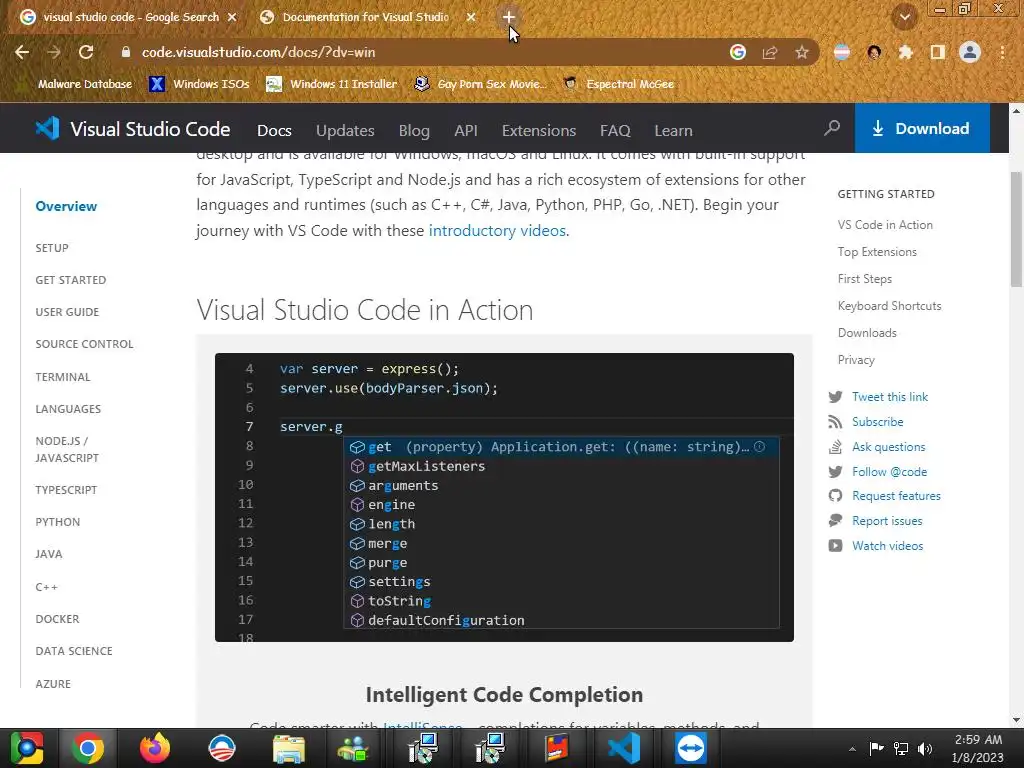Follow the introductory videos link
1024x768 pixels.
(x=497, y=231)
